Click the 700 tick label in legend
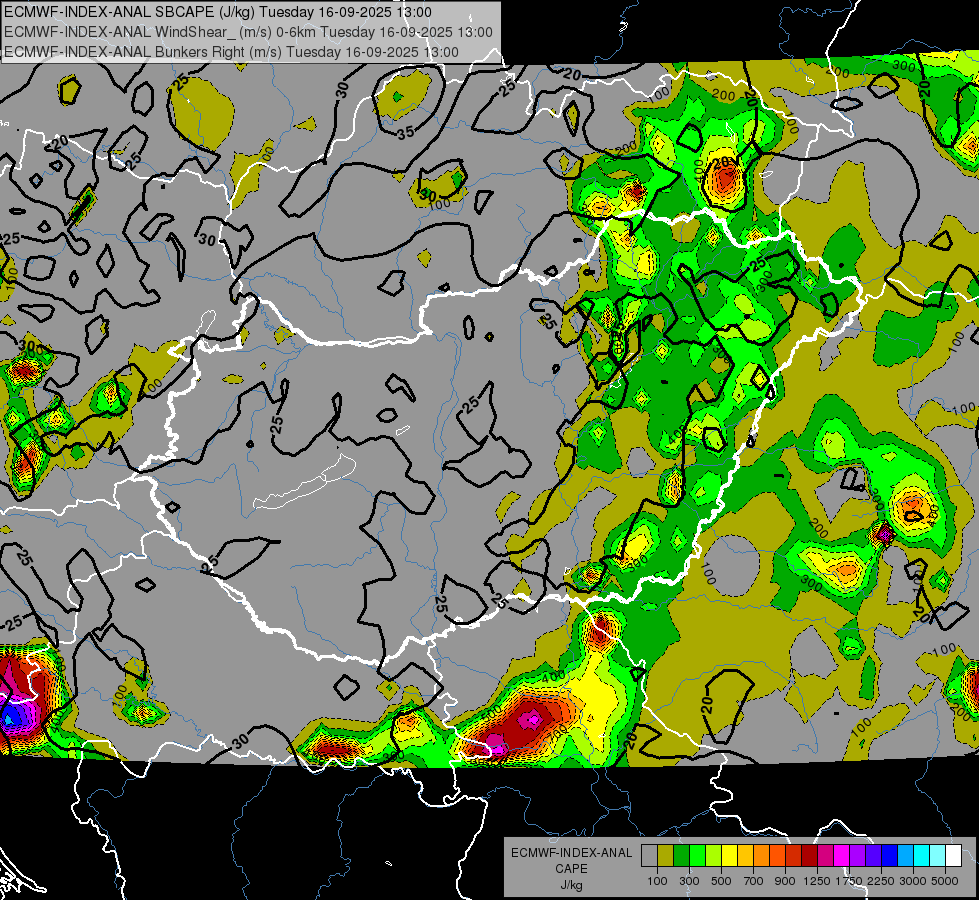 pyautogui.click(x=754, y=881)
